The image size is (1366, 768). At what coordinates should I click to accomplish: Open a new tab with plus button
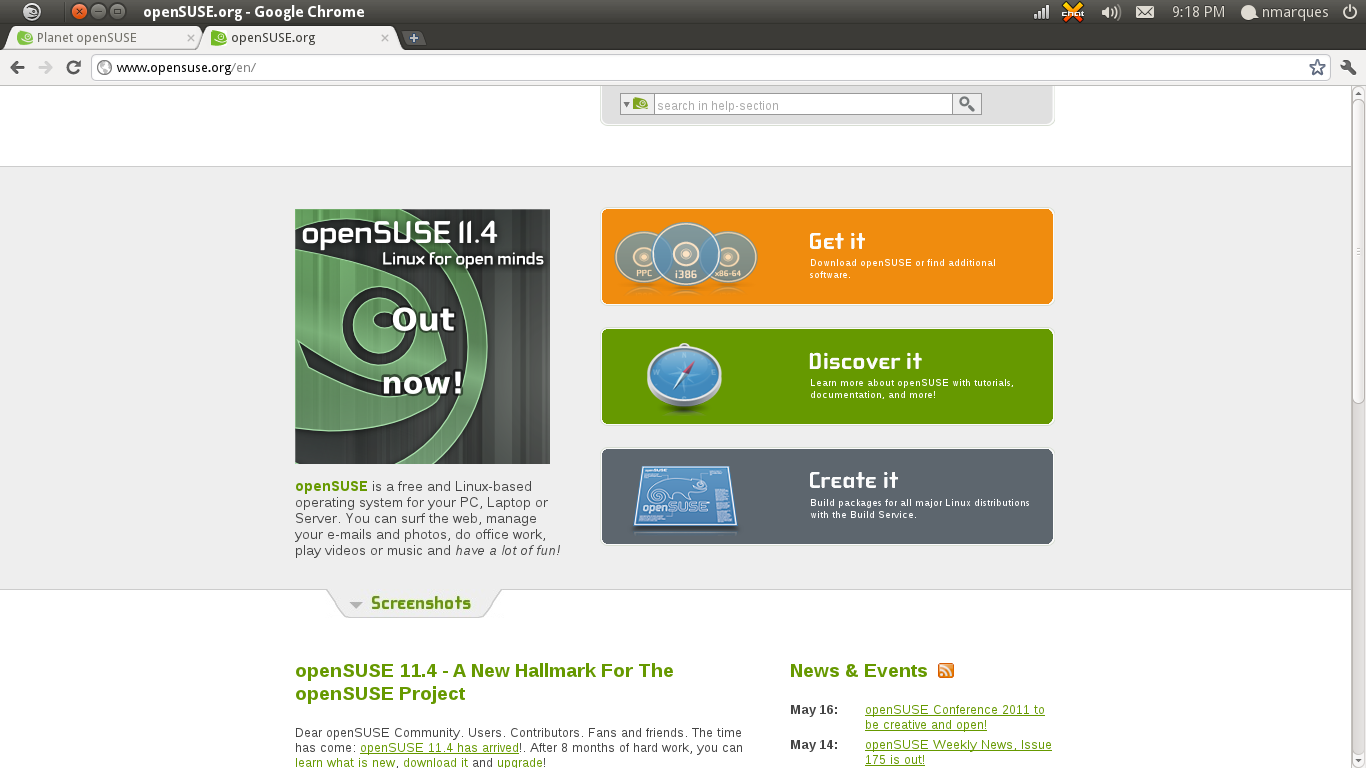pos(414,38)
